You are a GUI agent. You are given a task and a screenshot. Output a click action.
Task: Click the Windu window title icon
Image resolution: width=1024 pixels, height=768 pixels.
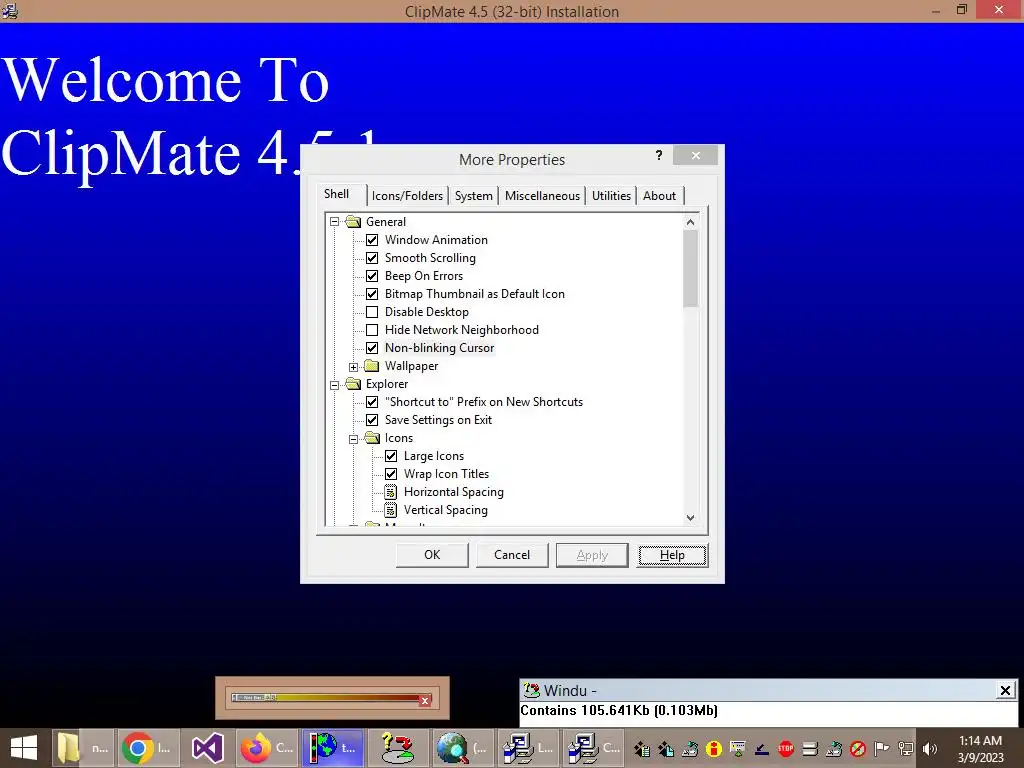coord(532,690)
